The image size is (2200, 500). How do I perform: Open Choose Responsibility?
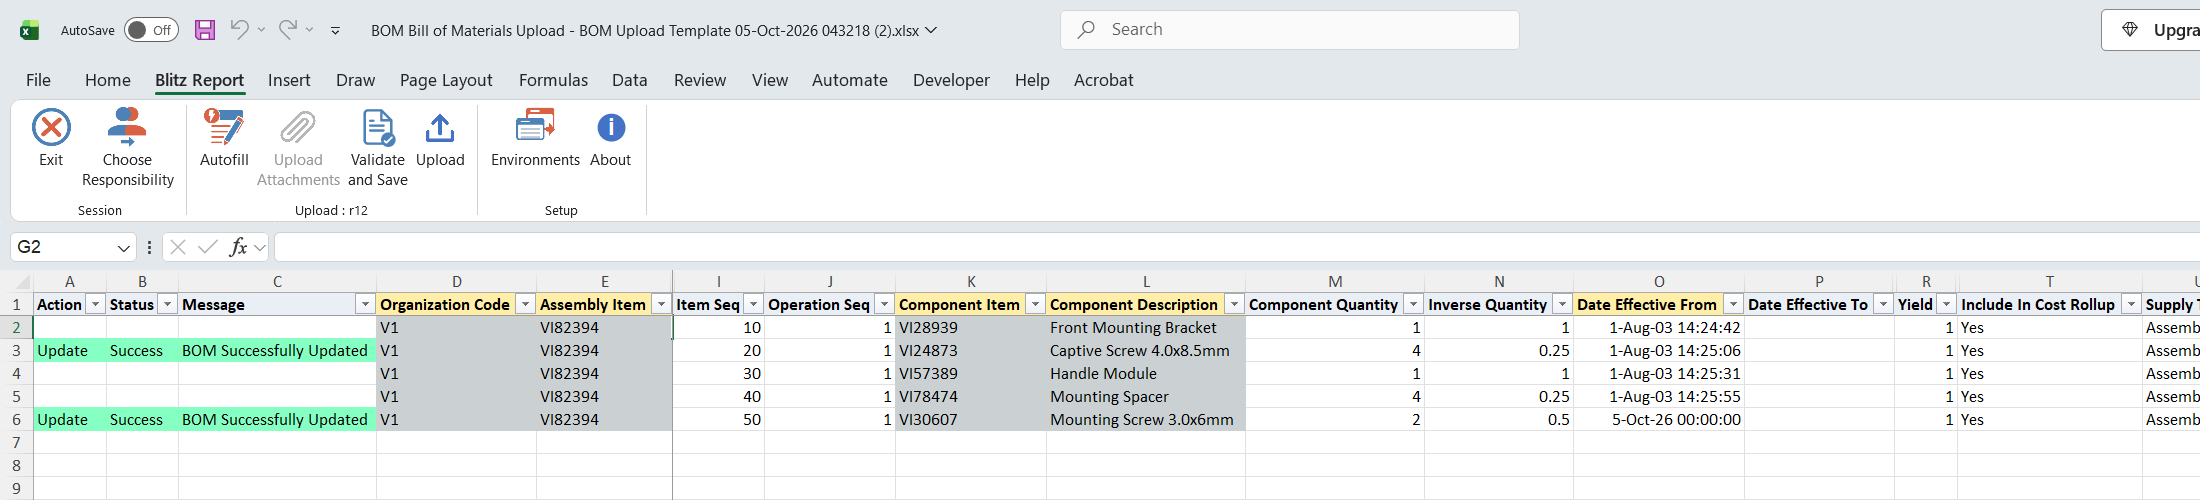click(127, 148)
